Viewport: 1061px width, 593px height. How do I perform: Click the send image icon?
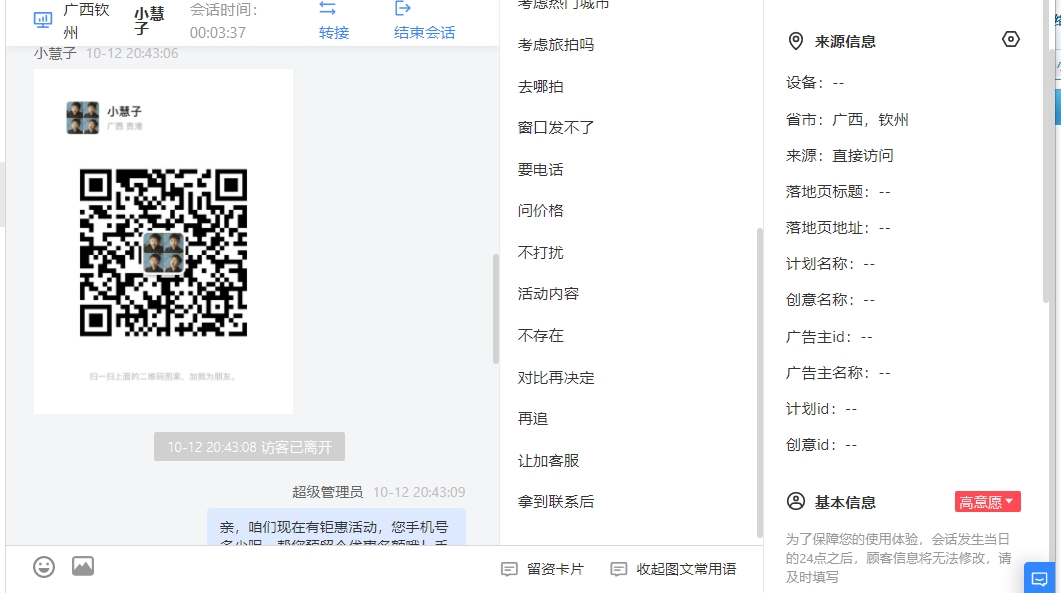(x=83, y=566)
